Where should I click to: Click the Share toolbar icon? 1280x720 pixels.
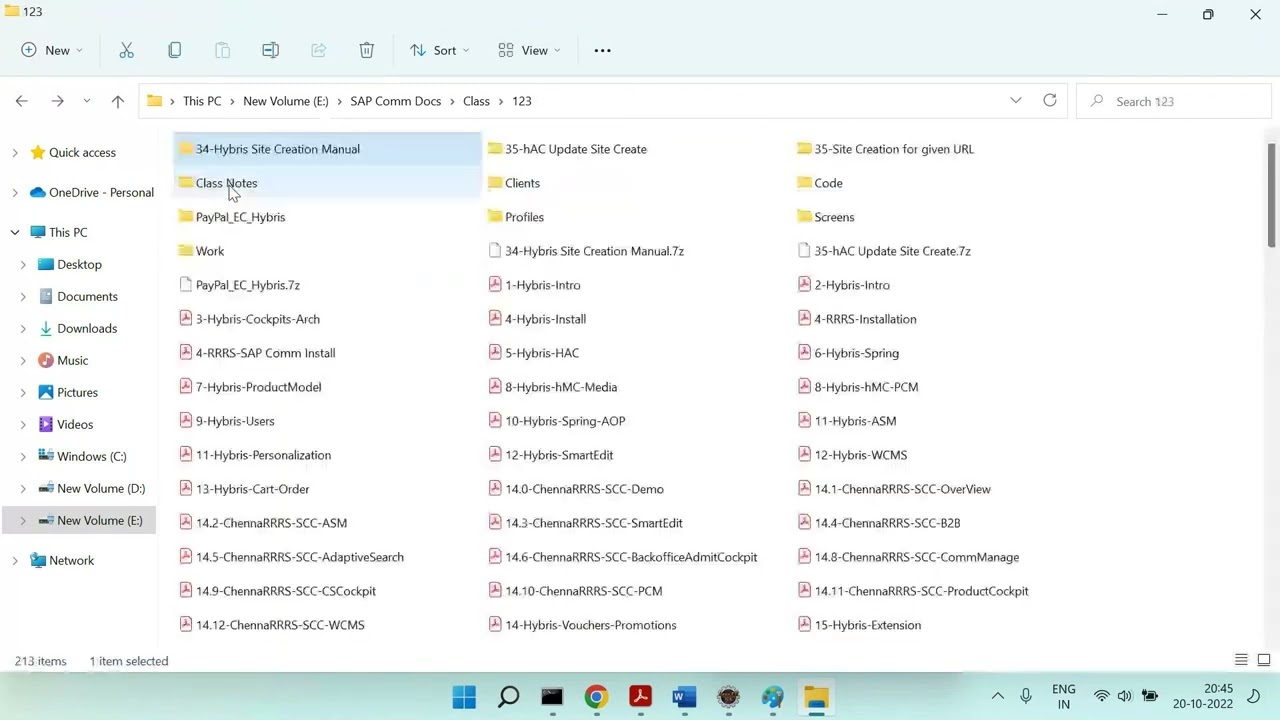318,50
